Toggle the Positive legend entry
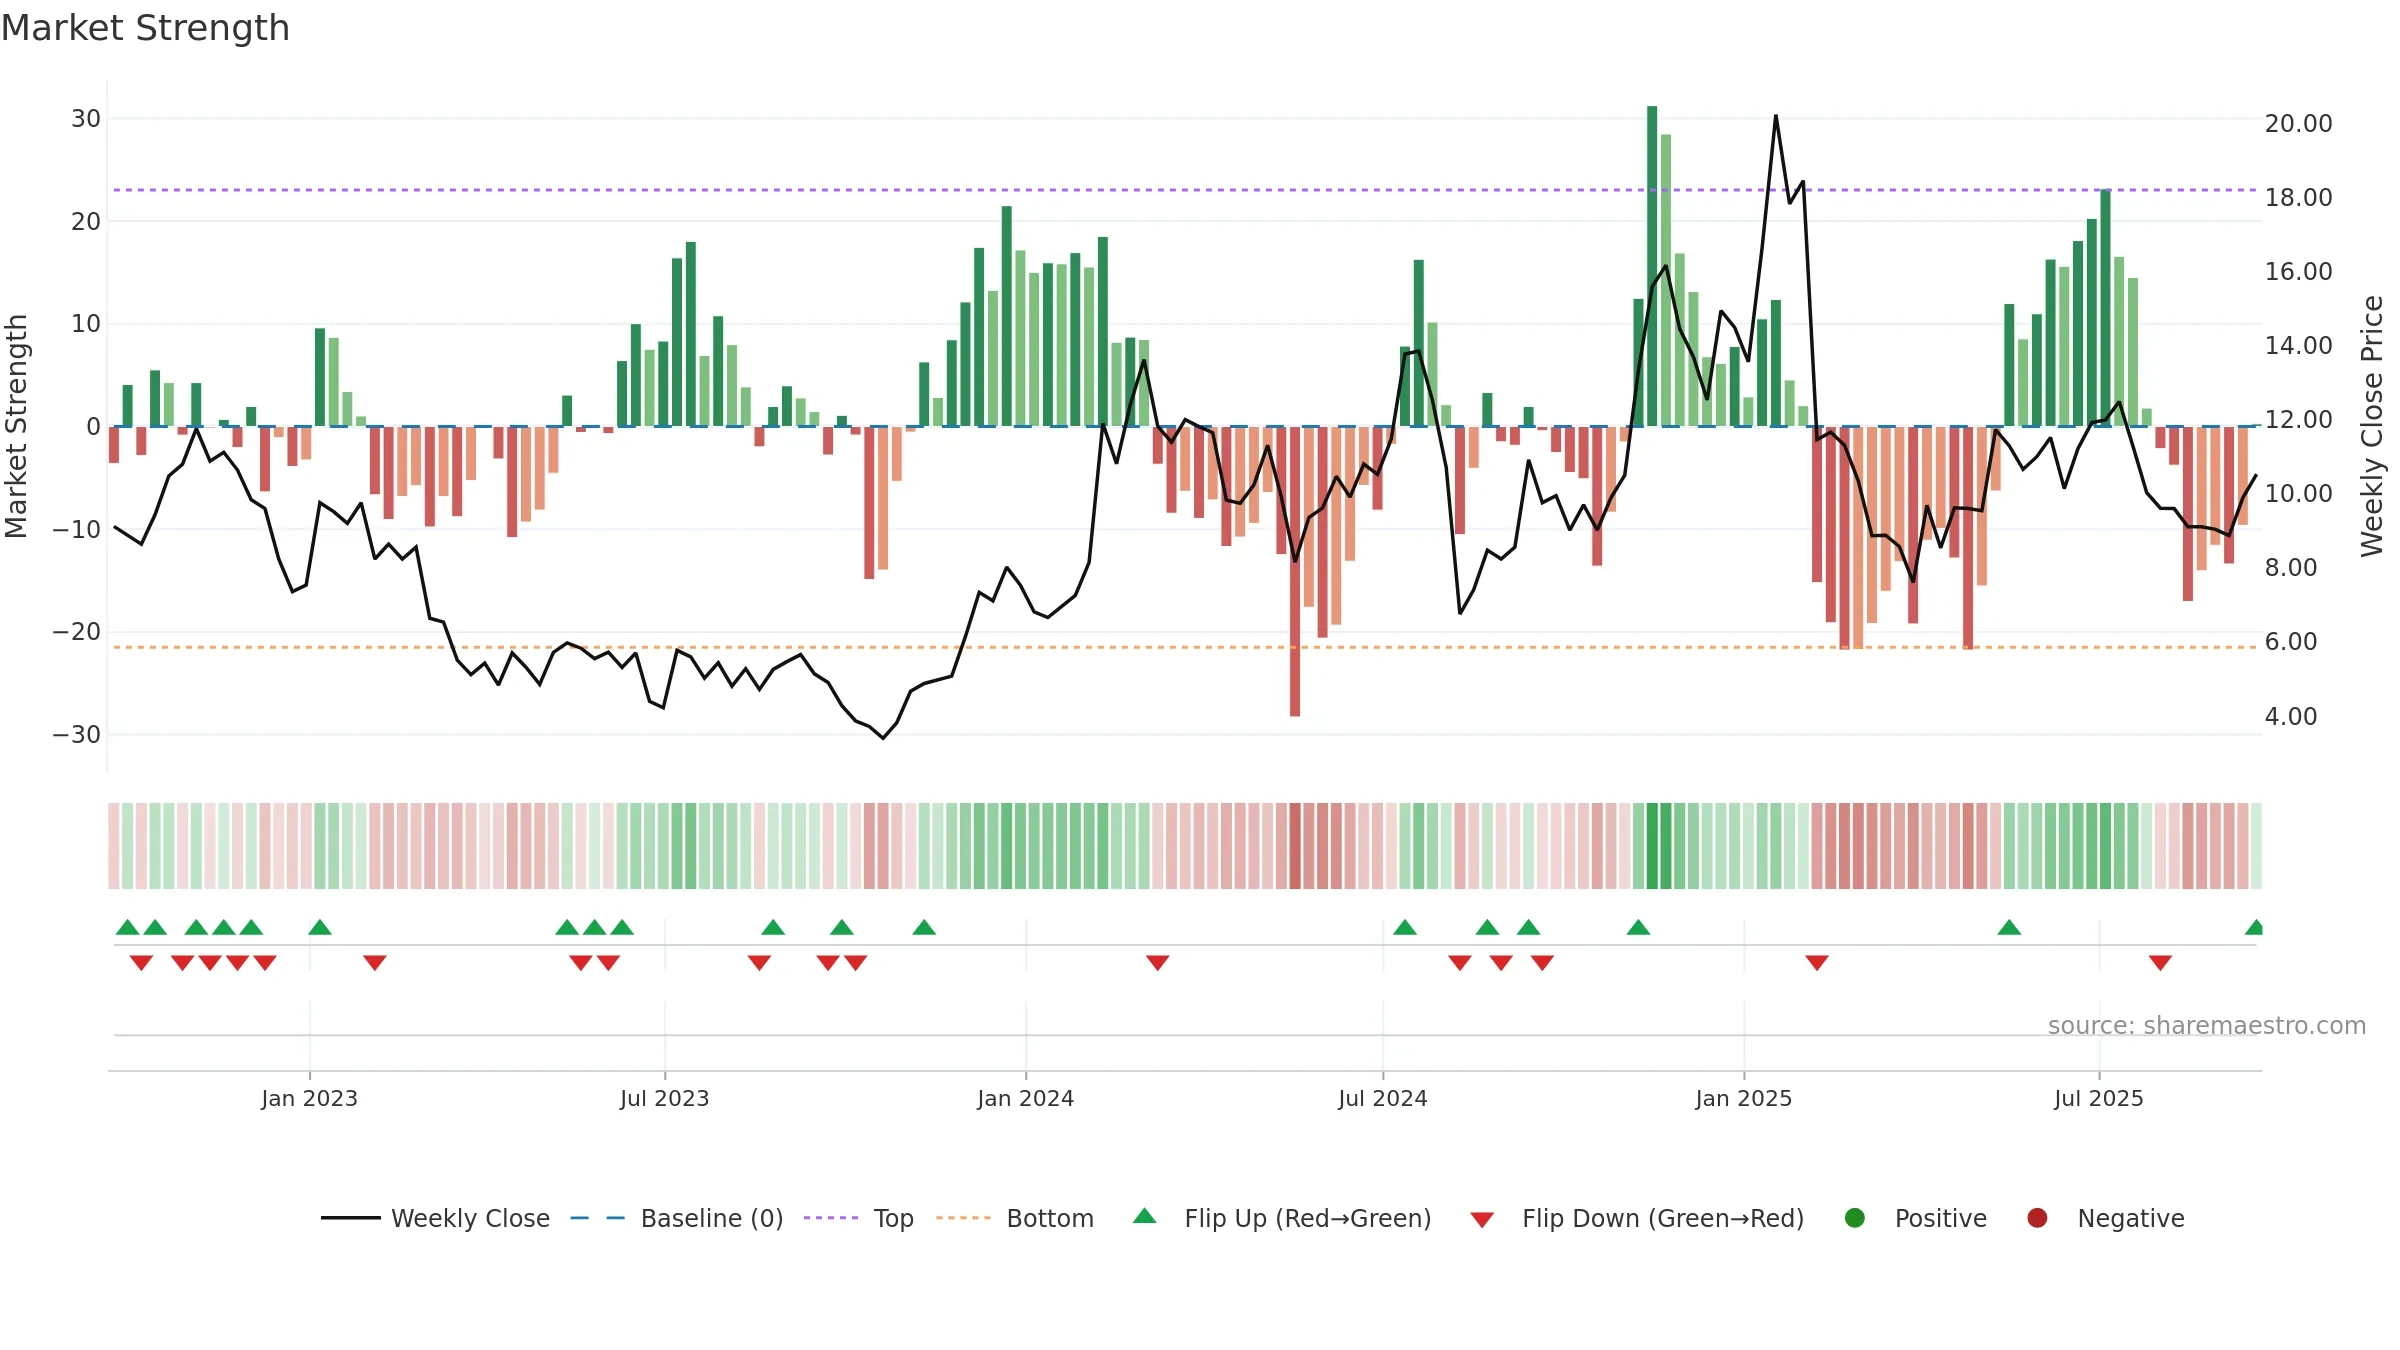 point(1915,1218)
